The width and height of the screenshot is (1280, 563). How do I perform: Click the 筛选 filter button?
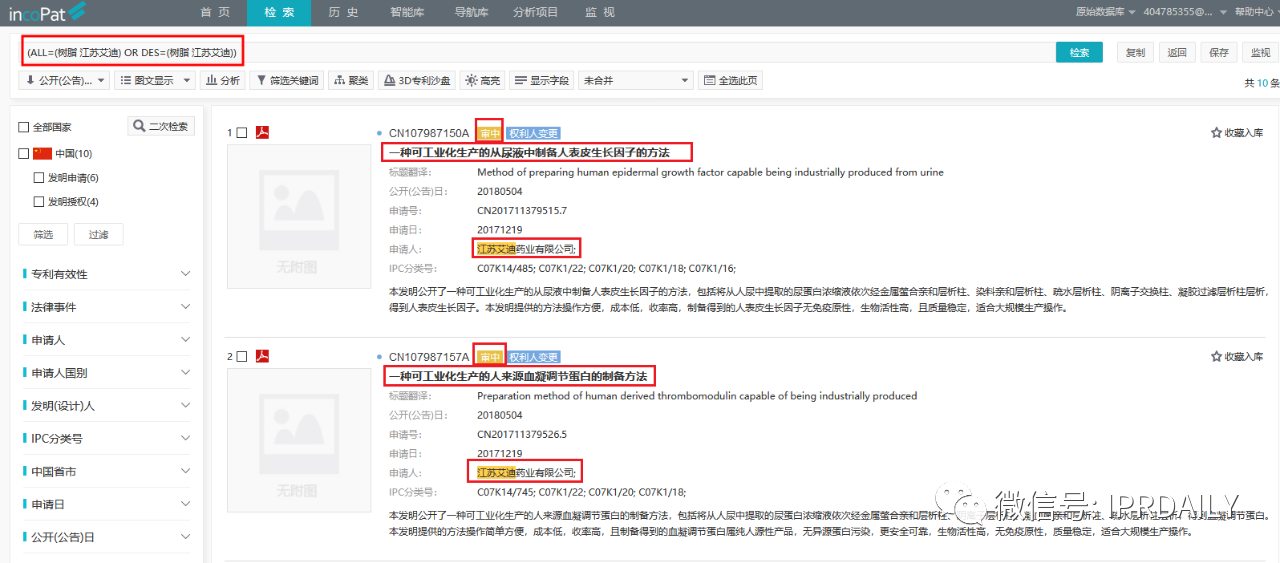coord(43,234)
